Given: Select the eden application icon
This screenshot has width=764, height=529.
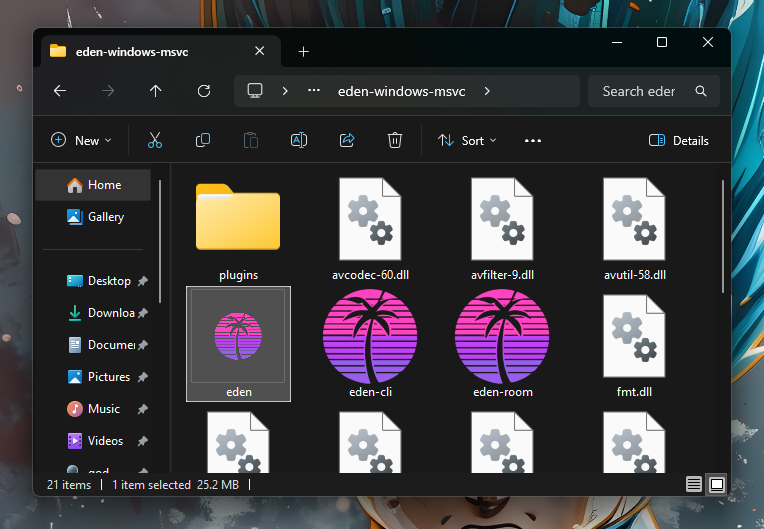Looking at the screenshot, I should 238,344.
